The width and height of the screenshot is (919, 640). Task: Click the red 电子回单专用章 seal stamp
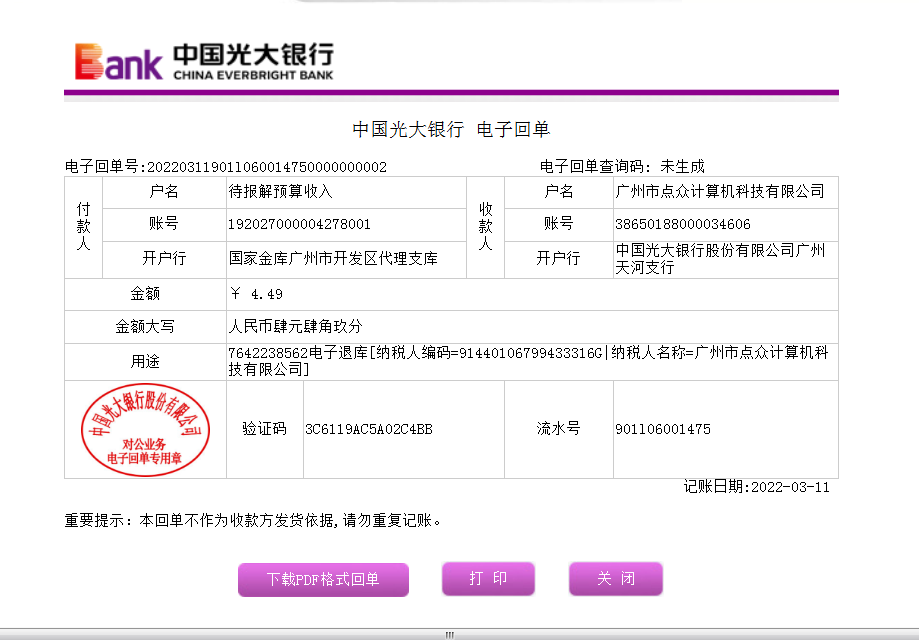pos(145,429)
